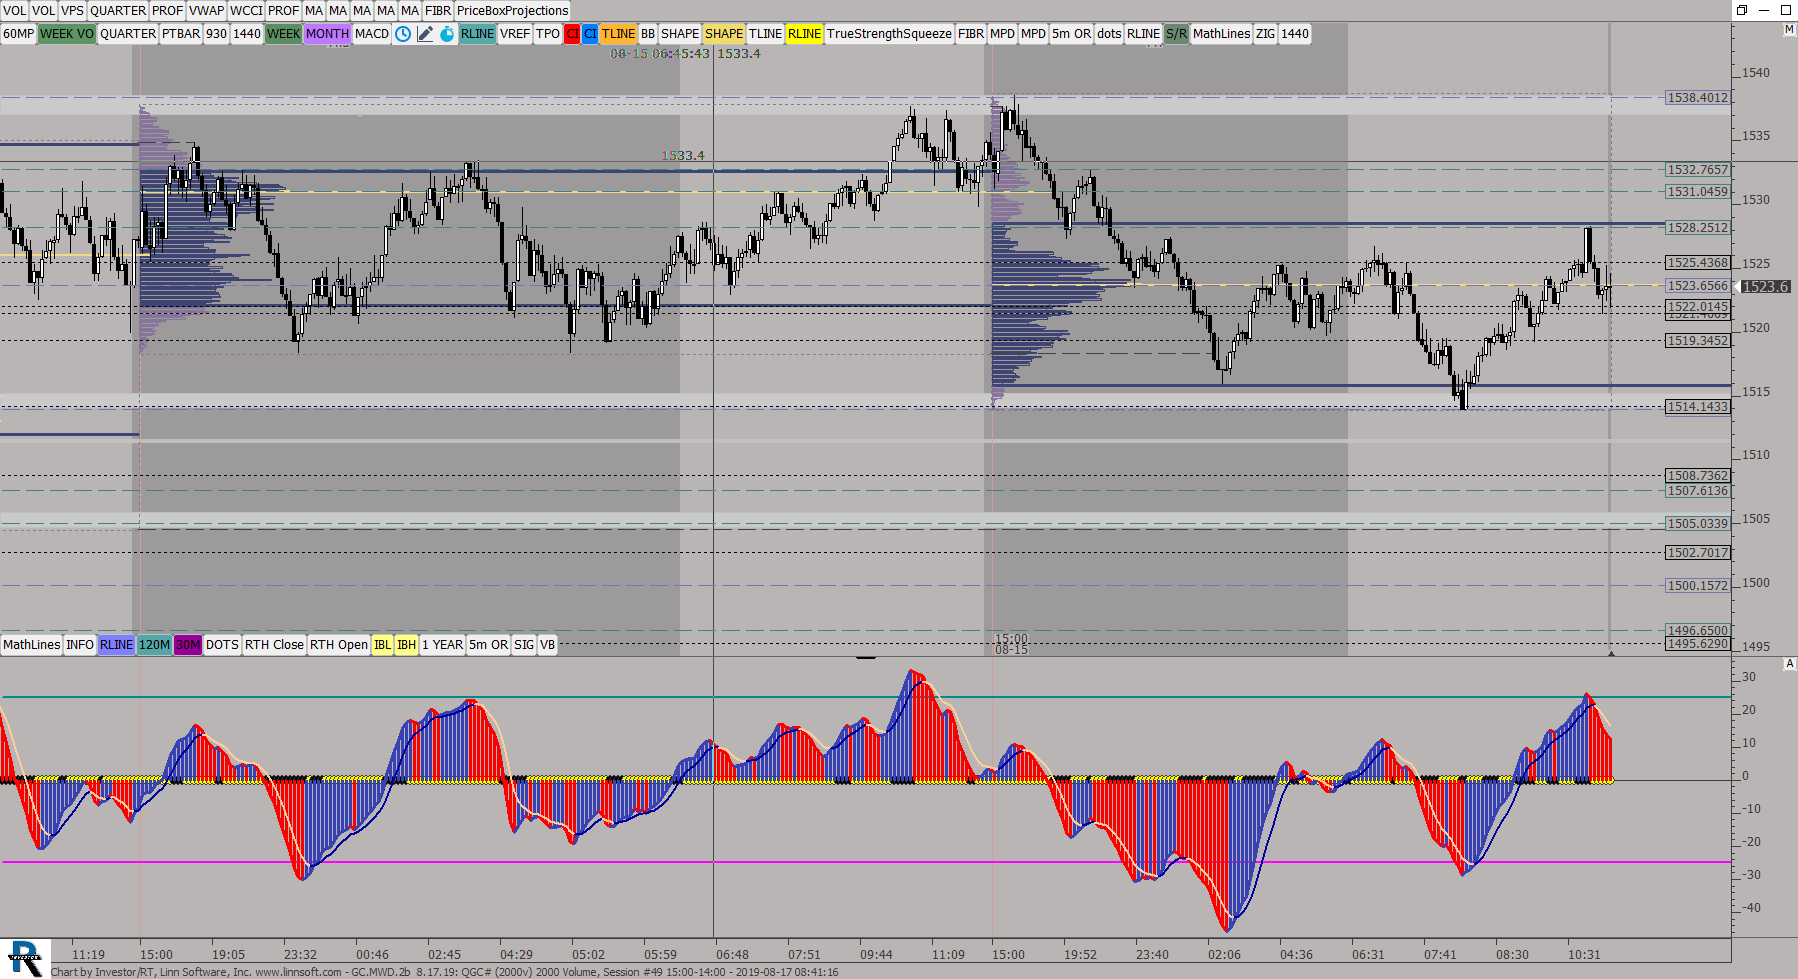Toggle the green S/R button
The image size is (1798, 979).
pyautogui.click(x=1176, y=34)
